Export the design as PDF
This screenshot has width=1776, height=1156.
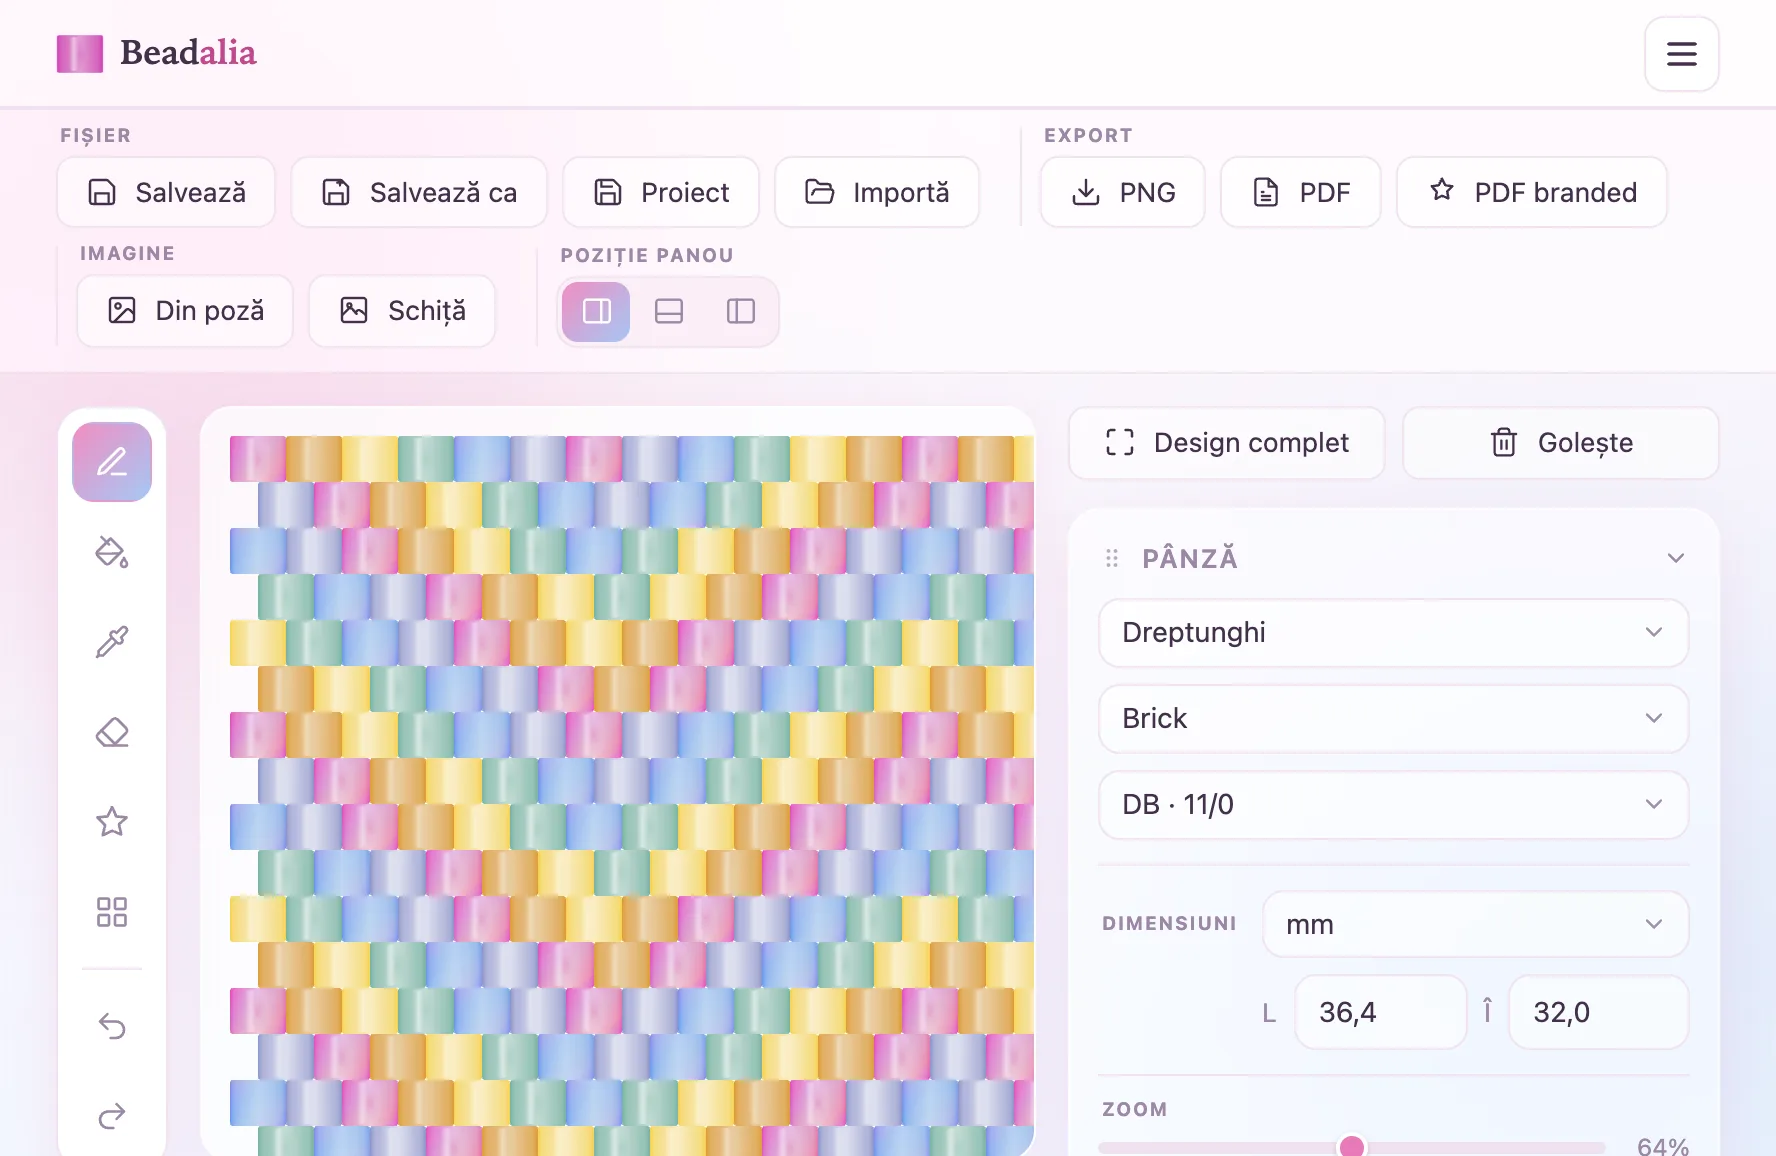(x=1301, y=192)
